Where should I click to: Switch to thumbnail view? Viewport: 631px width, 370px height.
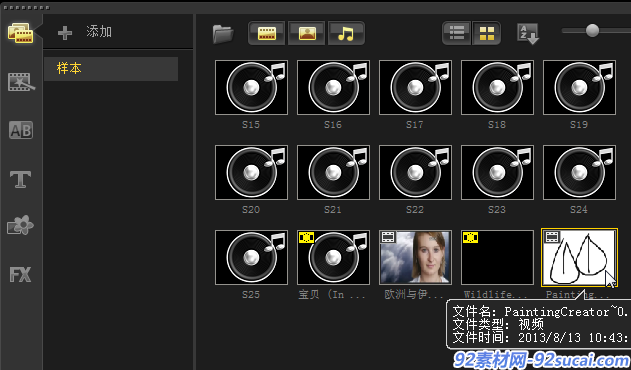[487, 33]
